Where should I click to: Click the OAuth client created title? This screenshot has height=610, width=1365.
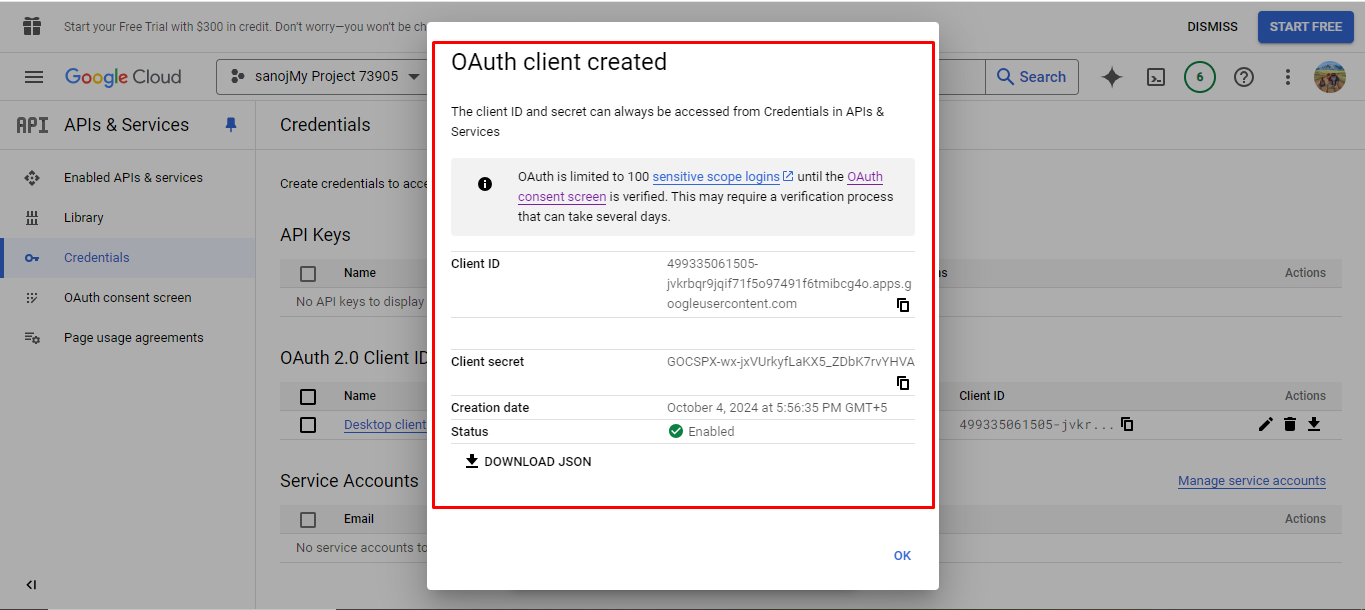559,62
